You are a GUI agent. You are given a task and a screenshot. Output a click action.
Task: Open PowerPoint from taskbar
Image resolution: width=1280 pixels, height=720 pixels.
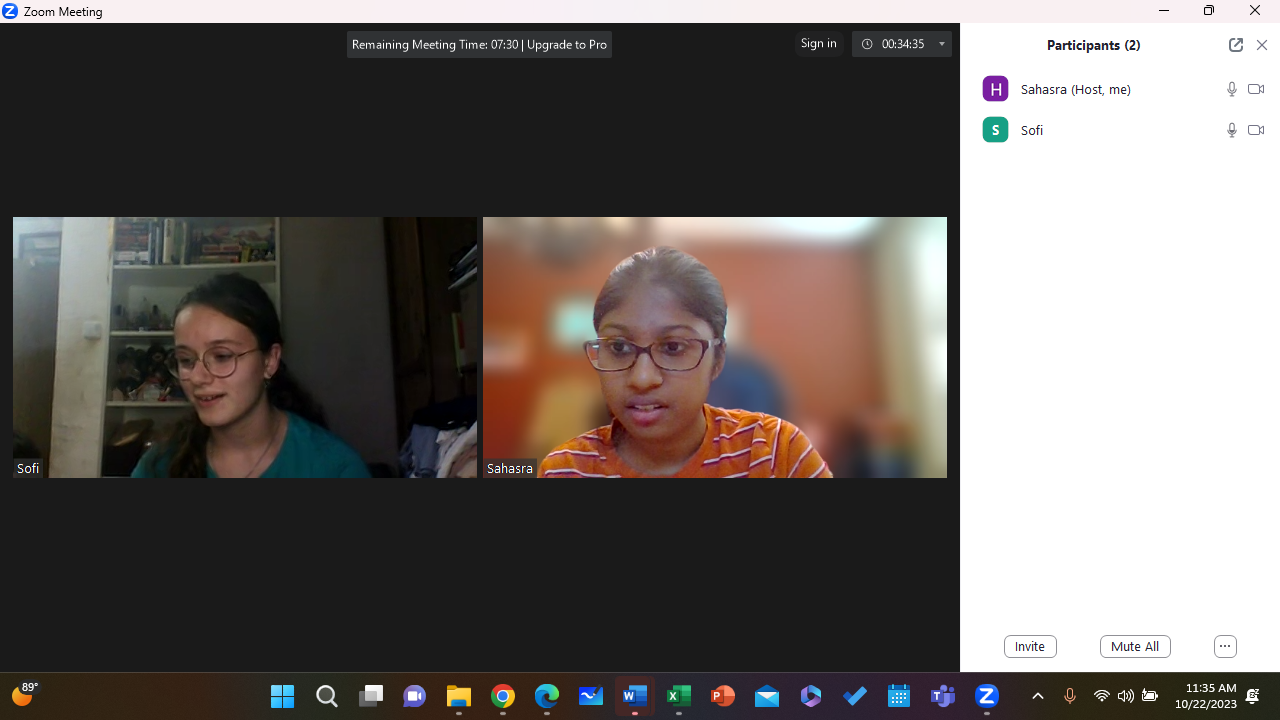pos(723,696)
